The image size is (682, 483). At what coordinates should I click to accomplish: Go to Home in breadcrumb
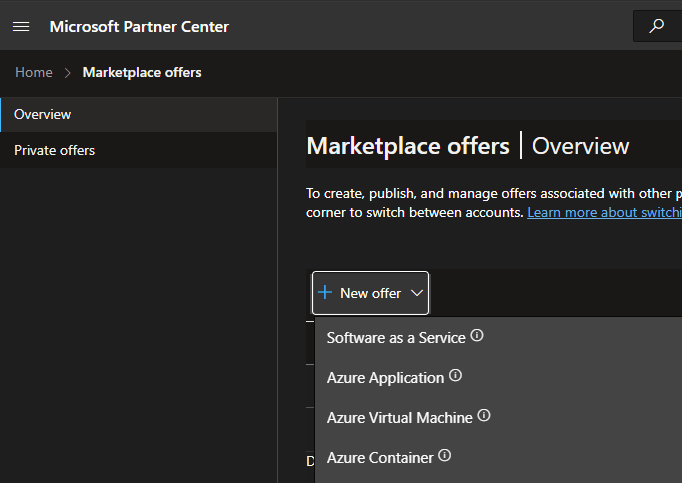[34, 72]
